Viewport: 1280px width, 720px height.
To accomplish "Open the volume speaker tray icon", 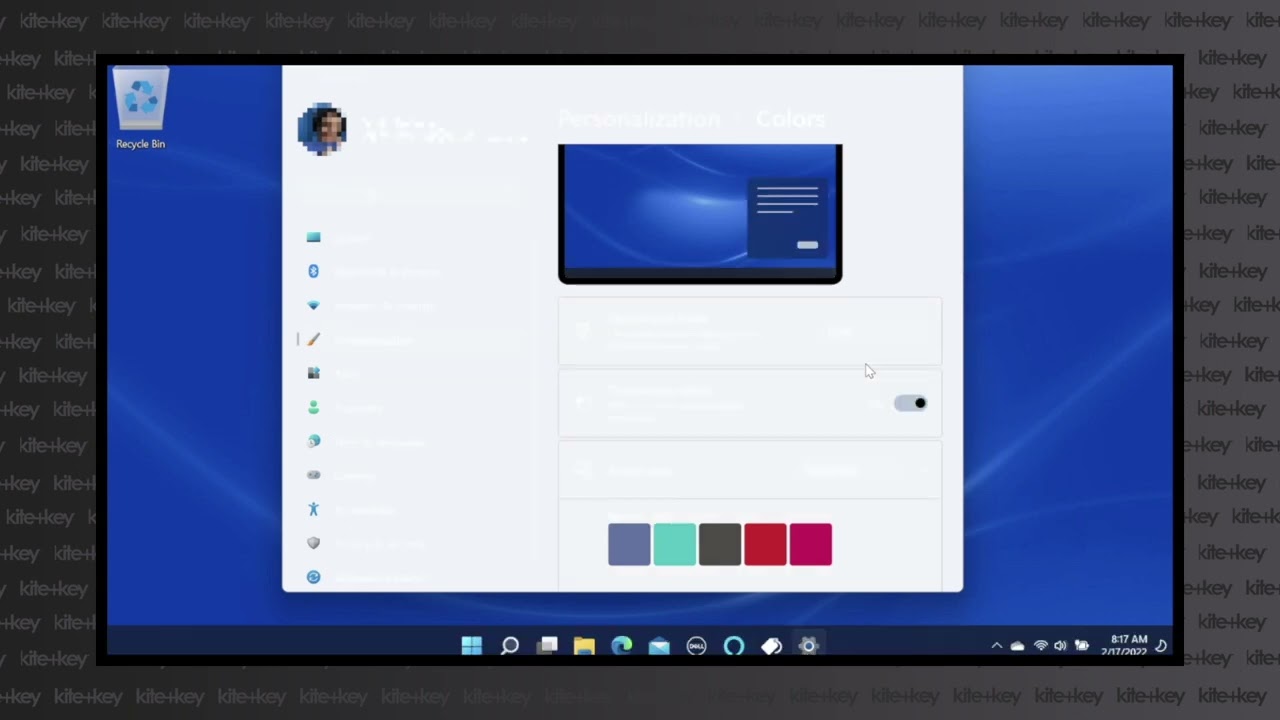I will 1060,646.
